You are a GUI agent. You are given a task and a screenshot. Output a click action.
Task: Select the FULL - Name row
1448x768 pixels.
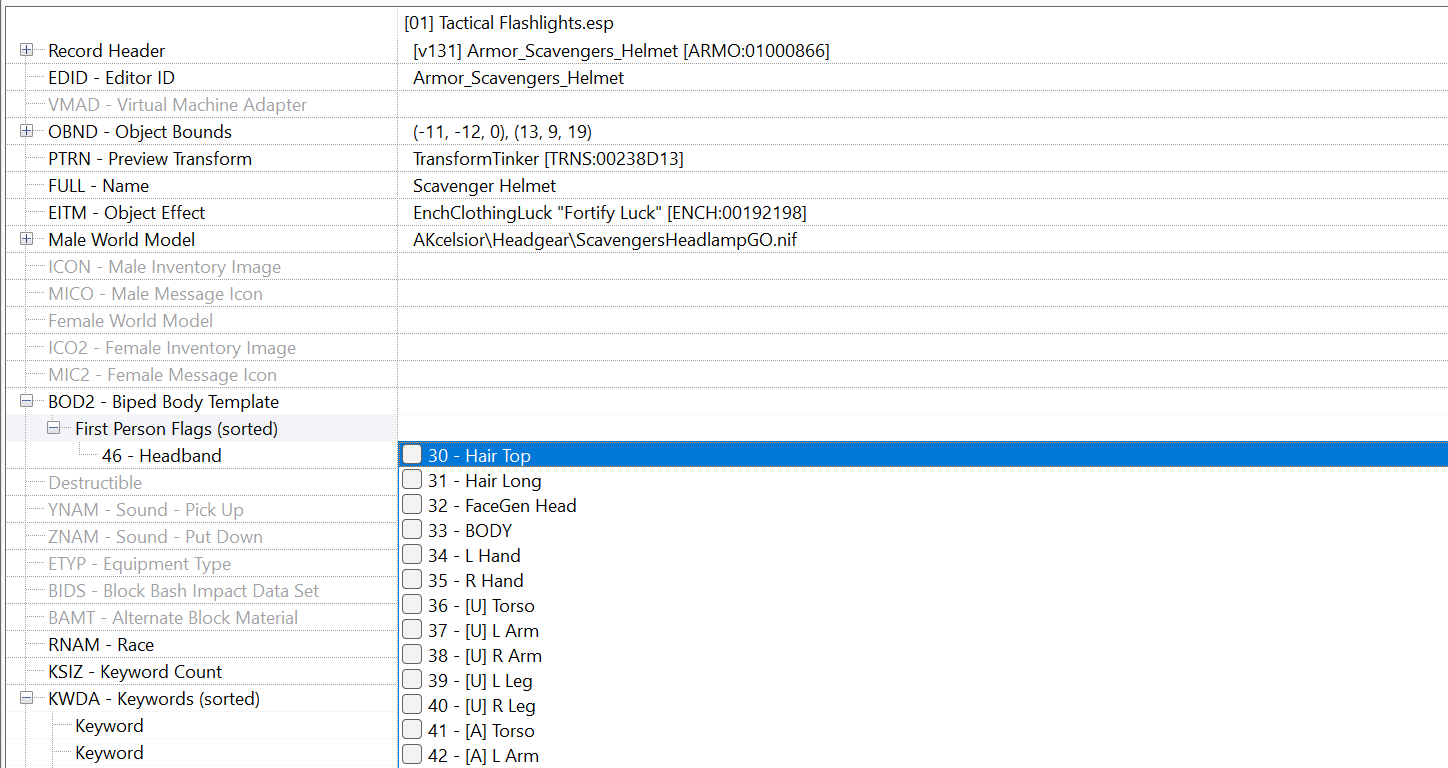[x=98, y=185]
